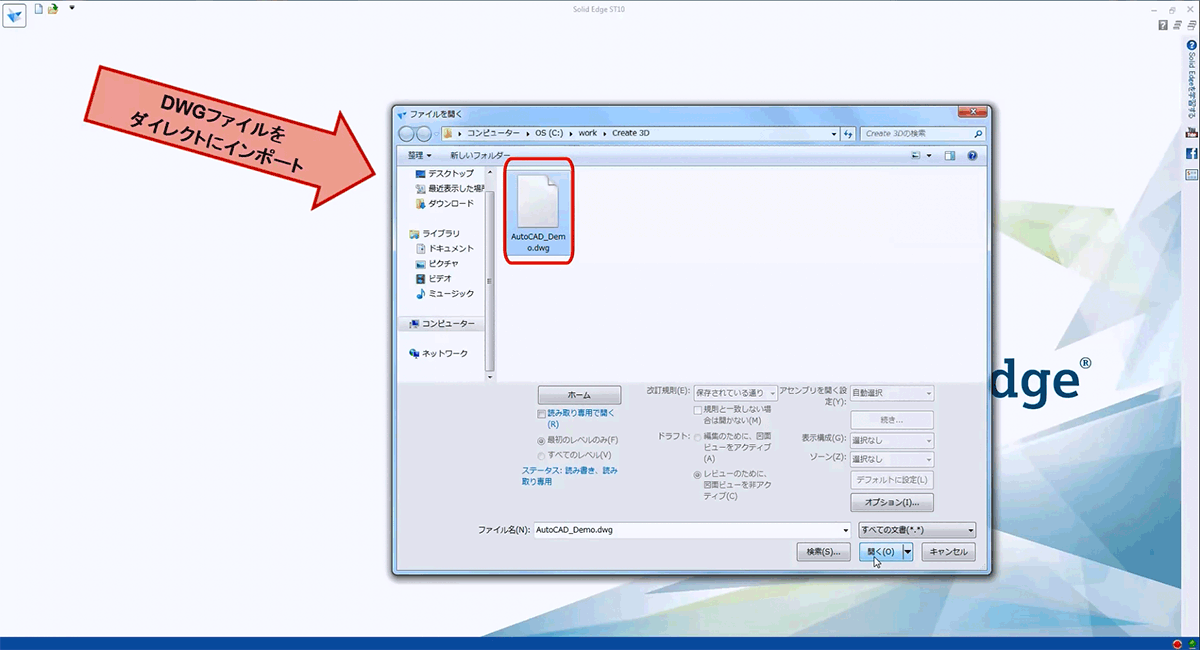
Task: Select the AutoCAD_Demo.dwg file thumbnail
Action: 538,210
